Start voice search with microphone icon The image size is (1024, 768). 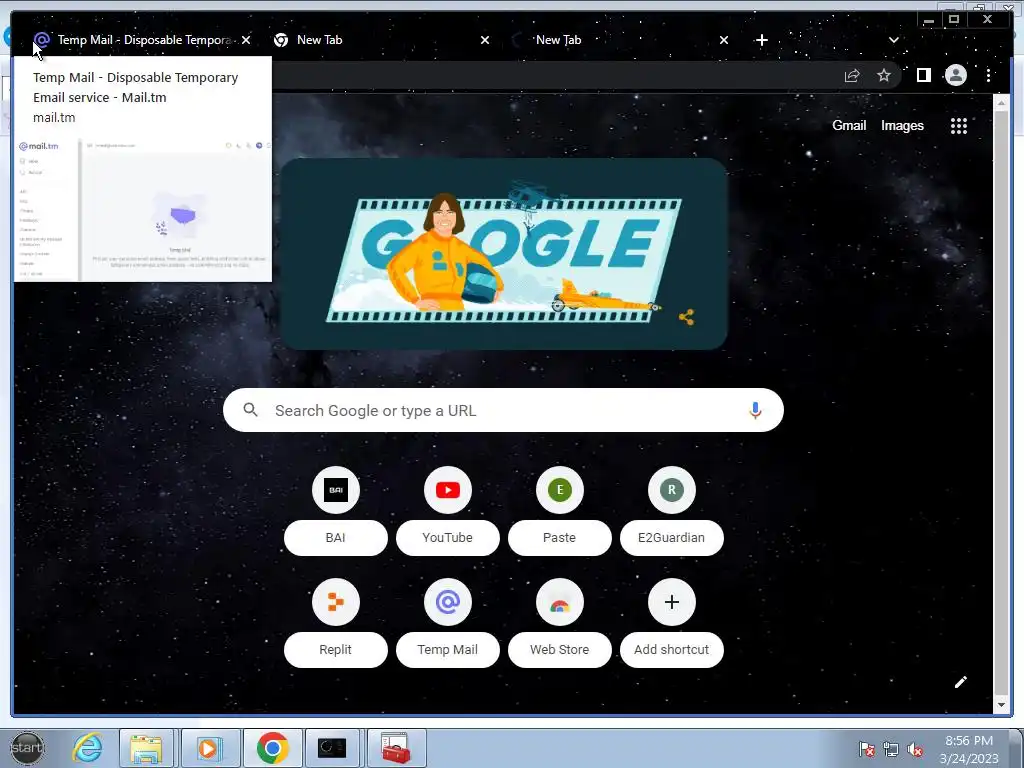[755, 410]
